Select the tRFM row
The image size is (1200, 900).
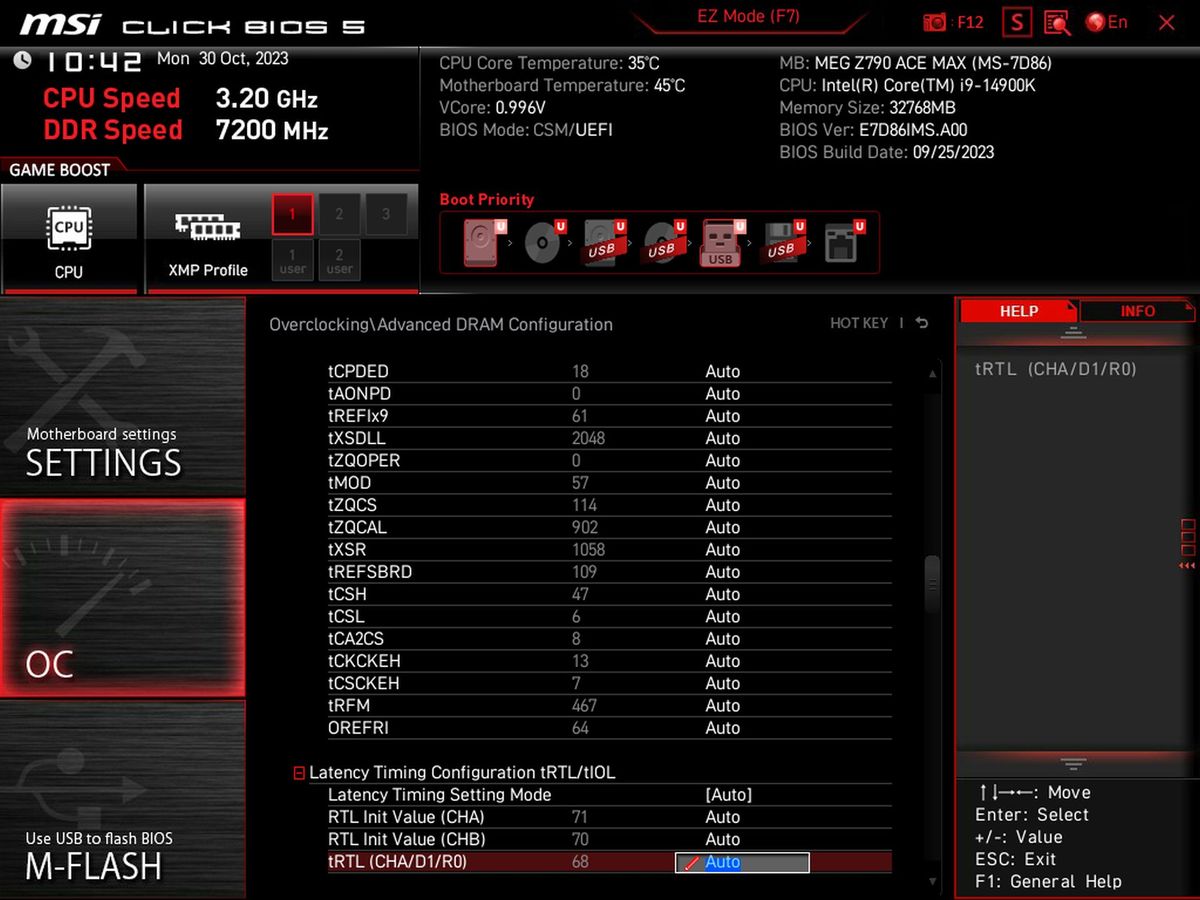point(610,706)
